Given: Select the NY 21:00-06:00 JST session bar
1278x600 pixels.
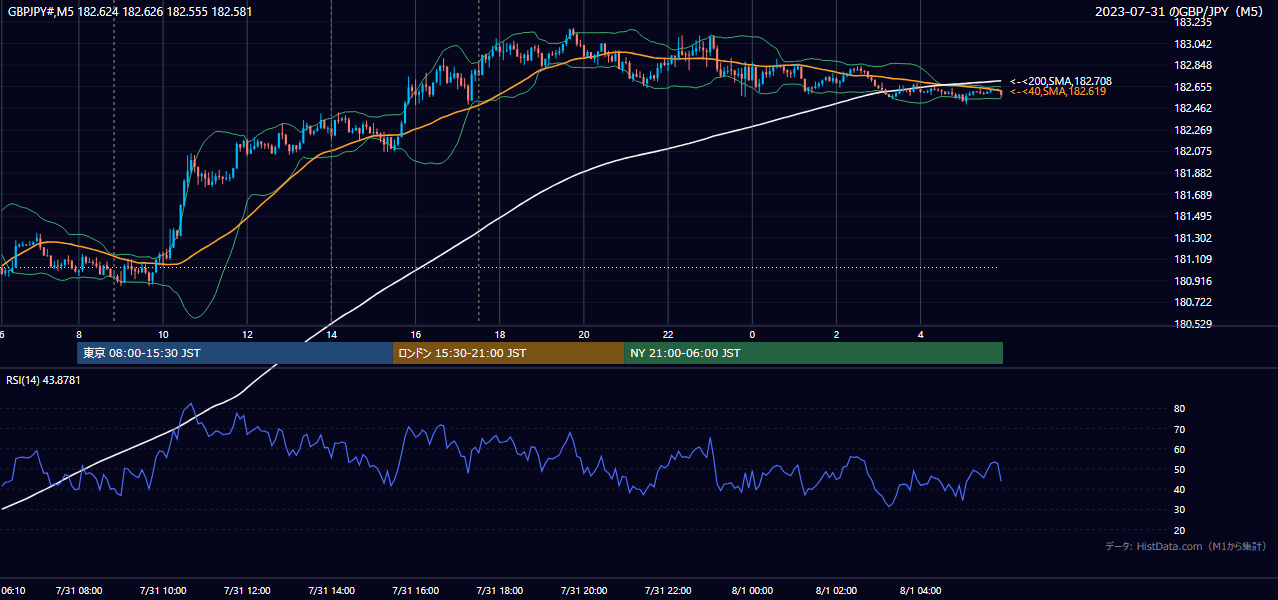Looking at the screenshot, I should tap(813, 353).
